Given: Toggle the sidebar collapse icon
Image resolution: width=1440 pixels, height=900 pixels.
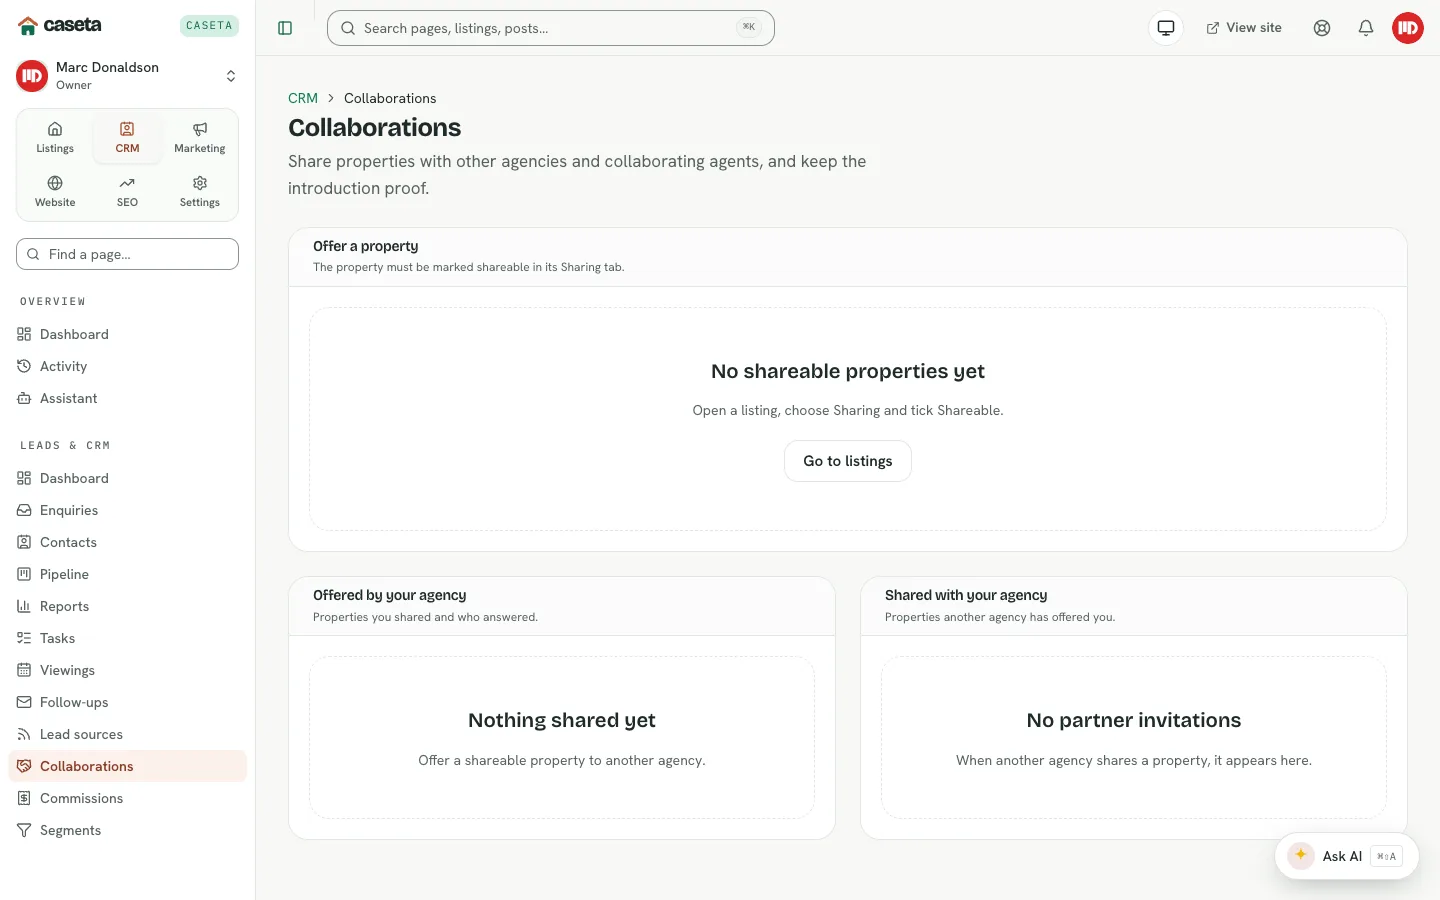Looking at the screenshot, I should [285, 28].
